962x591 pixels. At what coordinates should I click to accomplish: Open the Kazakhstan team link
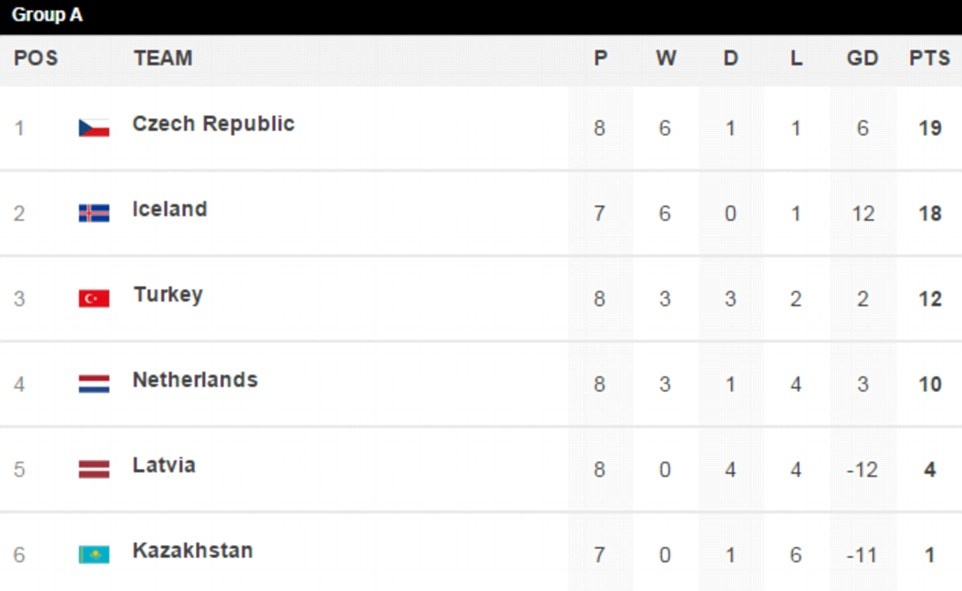tap(193, 551)
